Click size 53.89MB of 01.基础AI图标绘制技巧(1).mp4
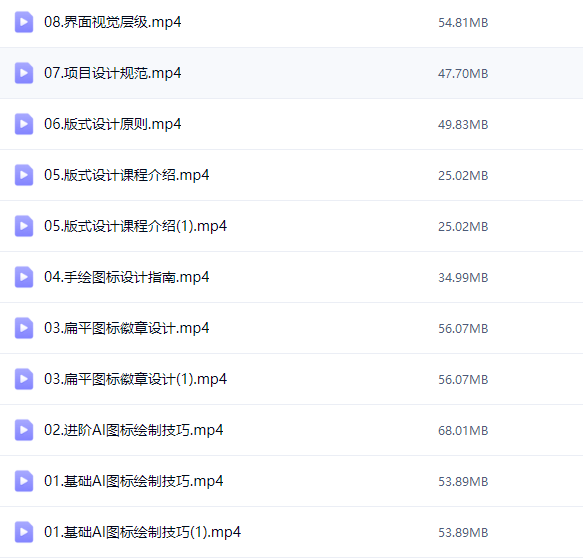This screenshot has width=583, height=558. pyautogui.click(x=463, y=532)
